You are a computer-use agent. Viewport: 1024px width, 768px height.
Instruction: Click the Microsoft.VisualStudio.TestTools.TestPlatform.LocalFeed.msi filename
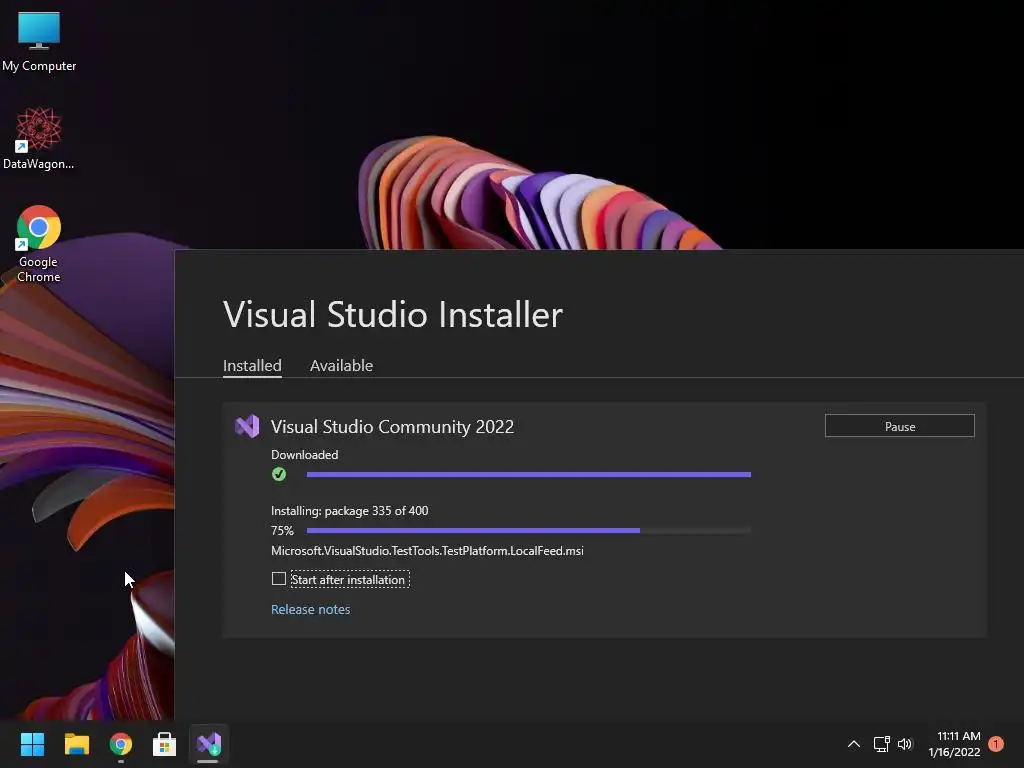point(427,551)
